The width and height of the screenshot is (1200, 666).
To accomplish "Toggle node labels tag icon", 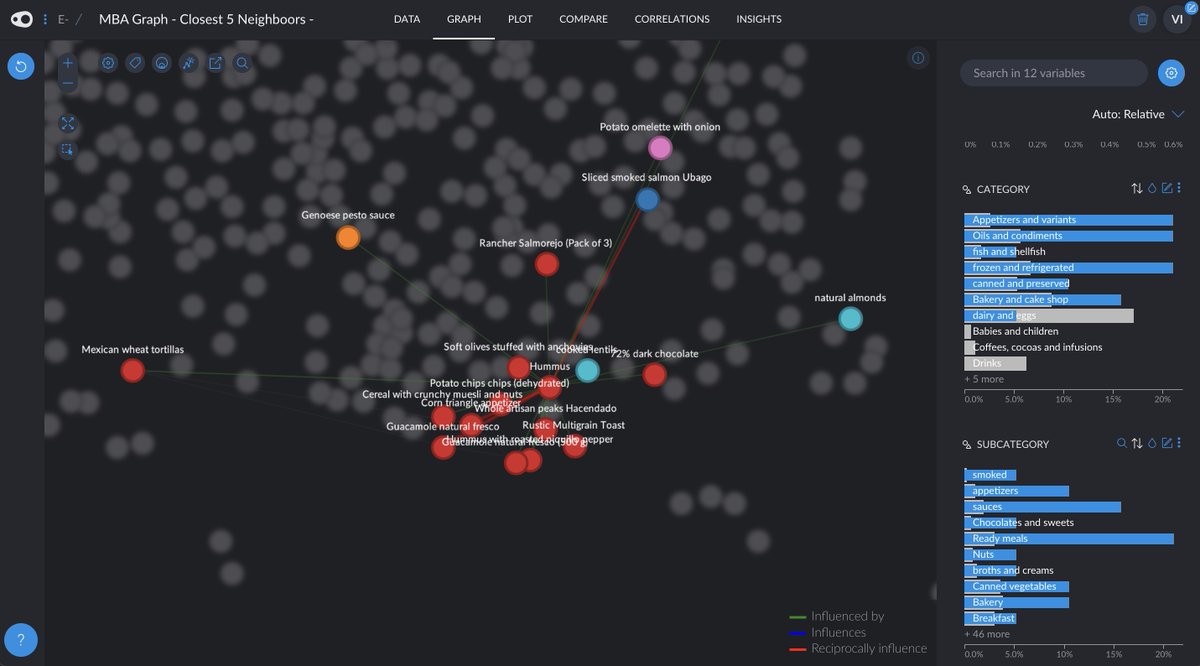I will pos(135,63).
